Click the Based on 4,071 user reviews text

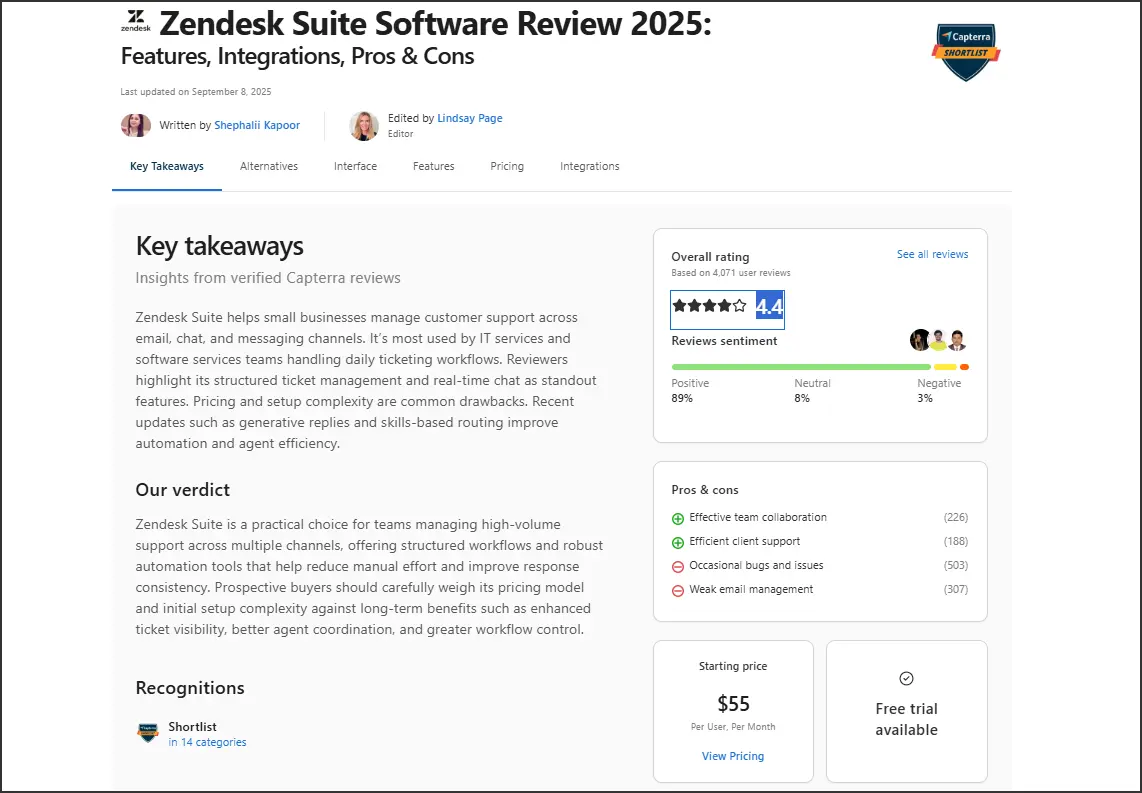coord(731,273)
